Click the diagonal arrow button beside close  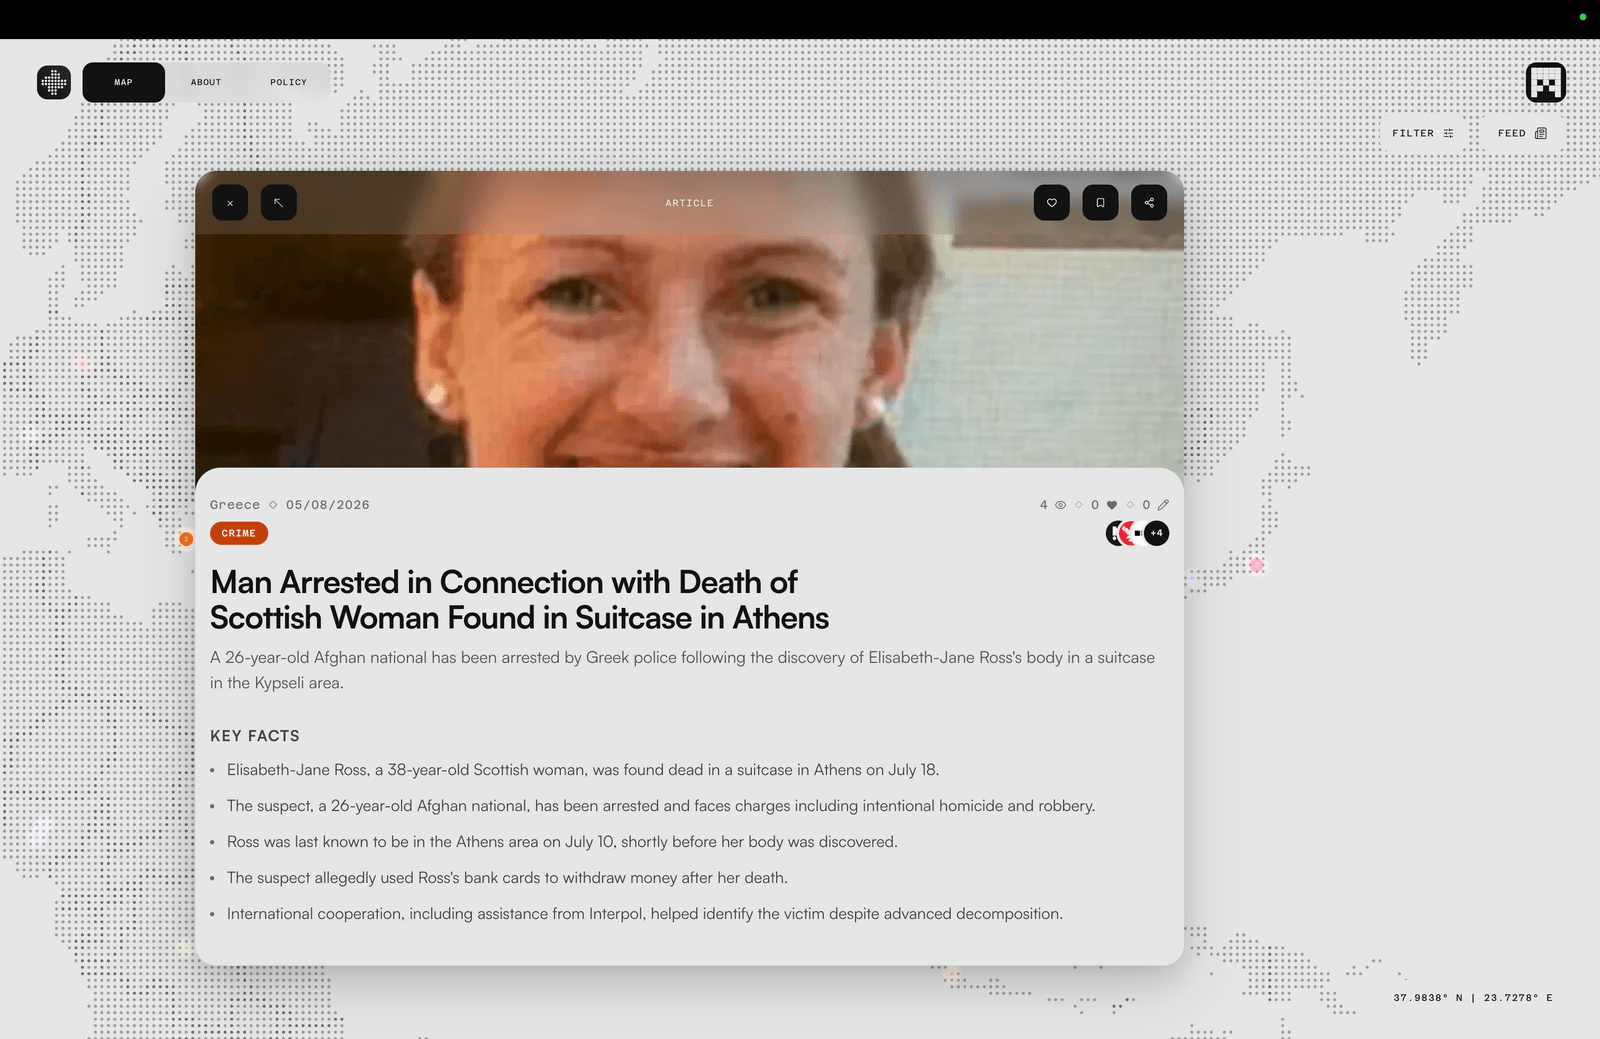pos(279,203)
